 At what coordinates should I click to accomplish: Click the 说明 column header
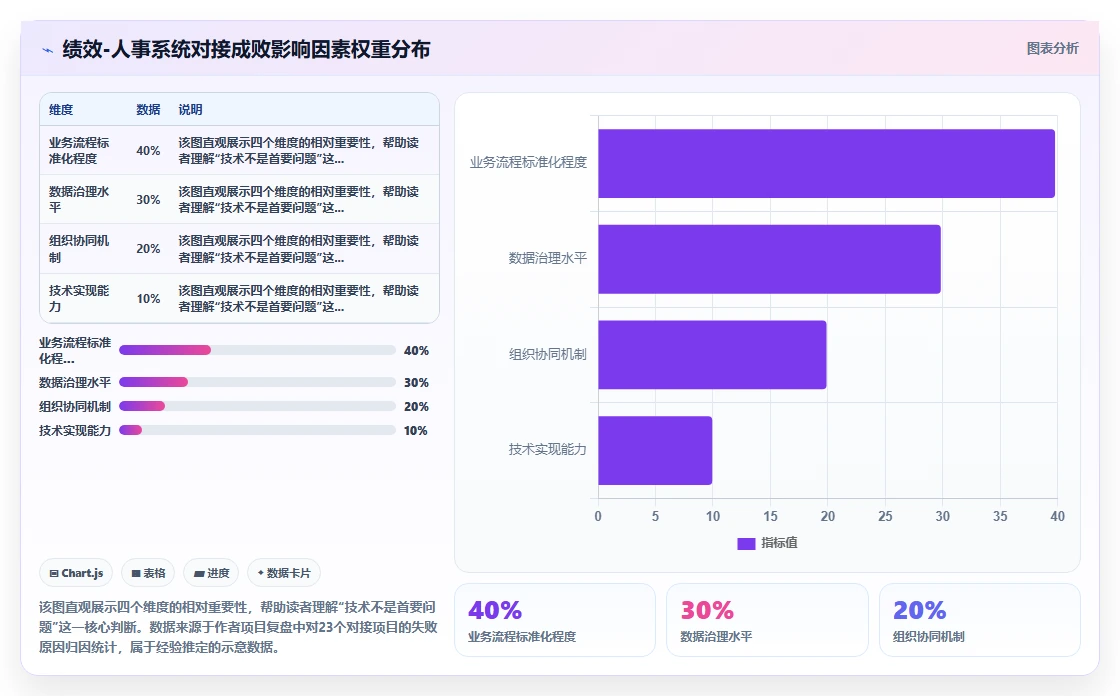pos(190,109)
